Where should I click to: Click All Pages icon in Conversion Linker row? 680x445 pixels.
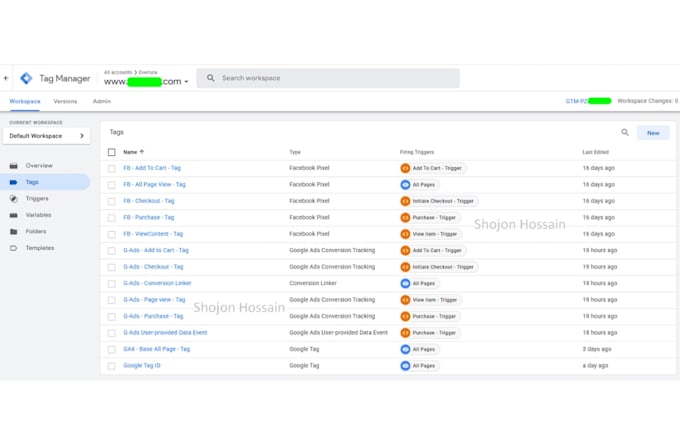click(x=405, y=284)
